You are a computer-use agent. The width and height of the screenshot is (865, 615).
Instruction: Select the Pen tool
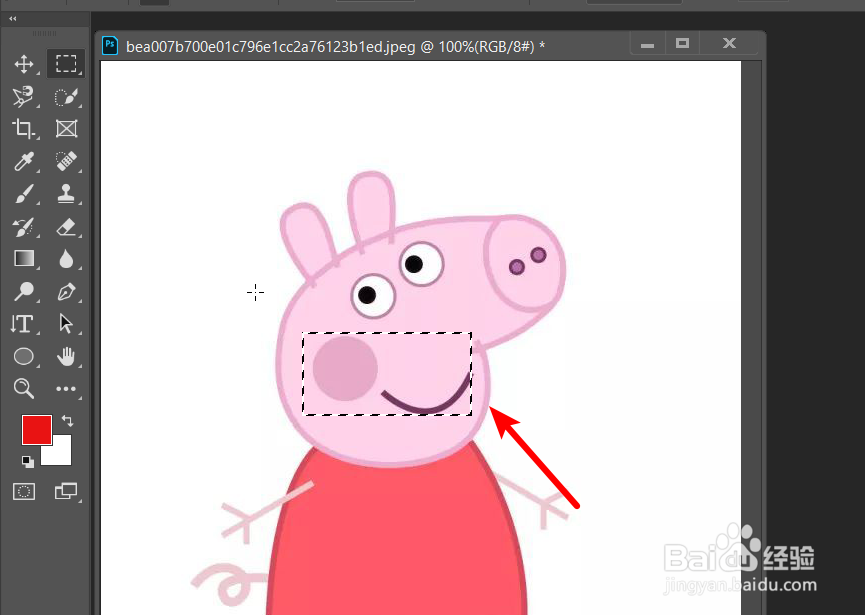point(66,291)
